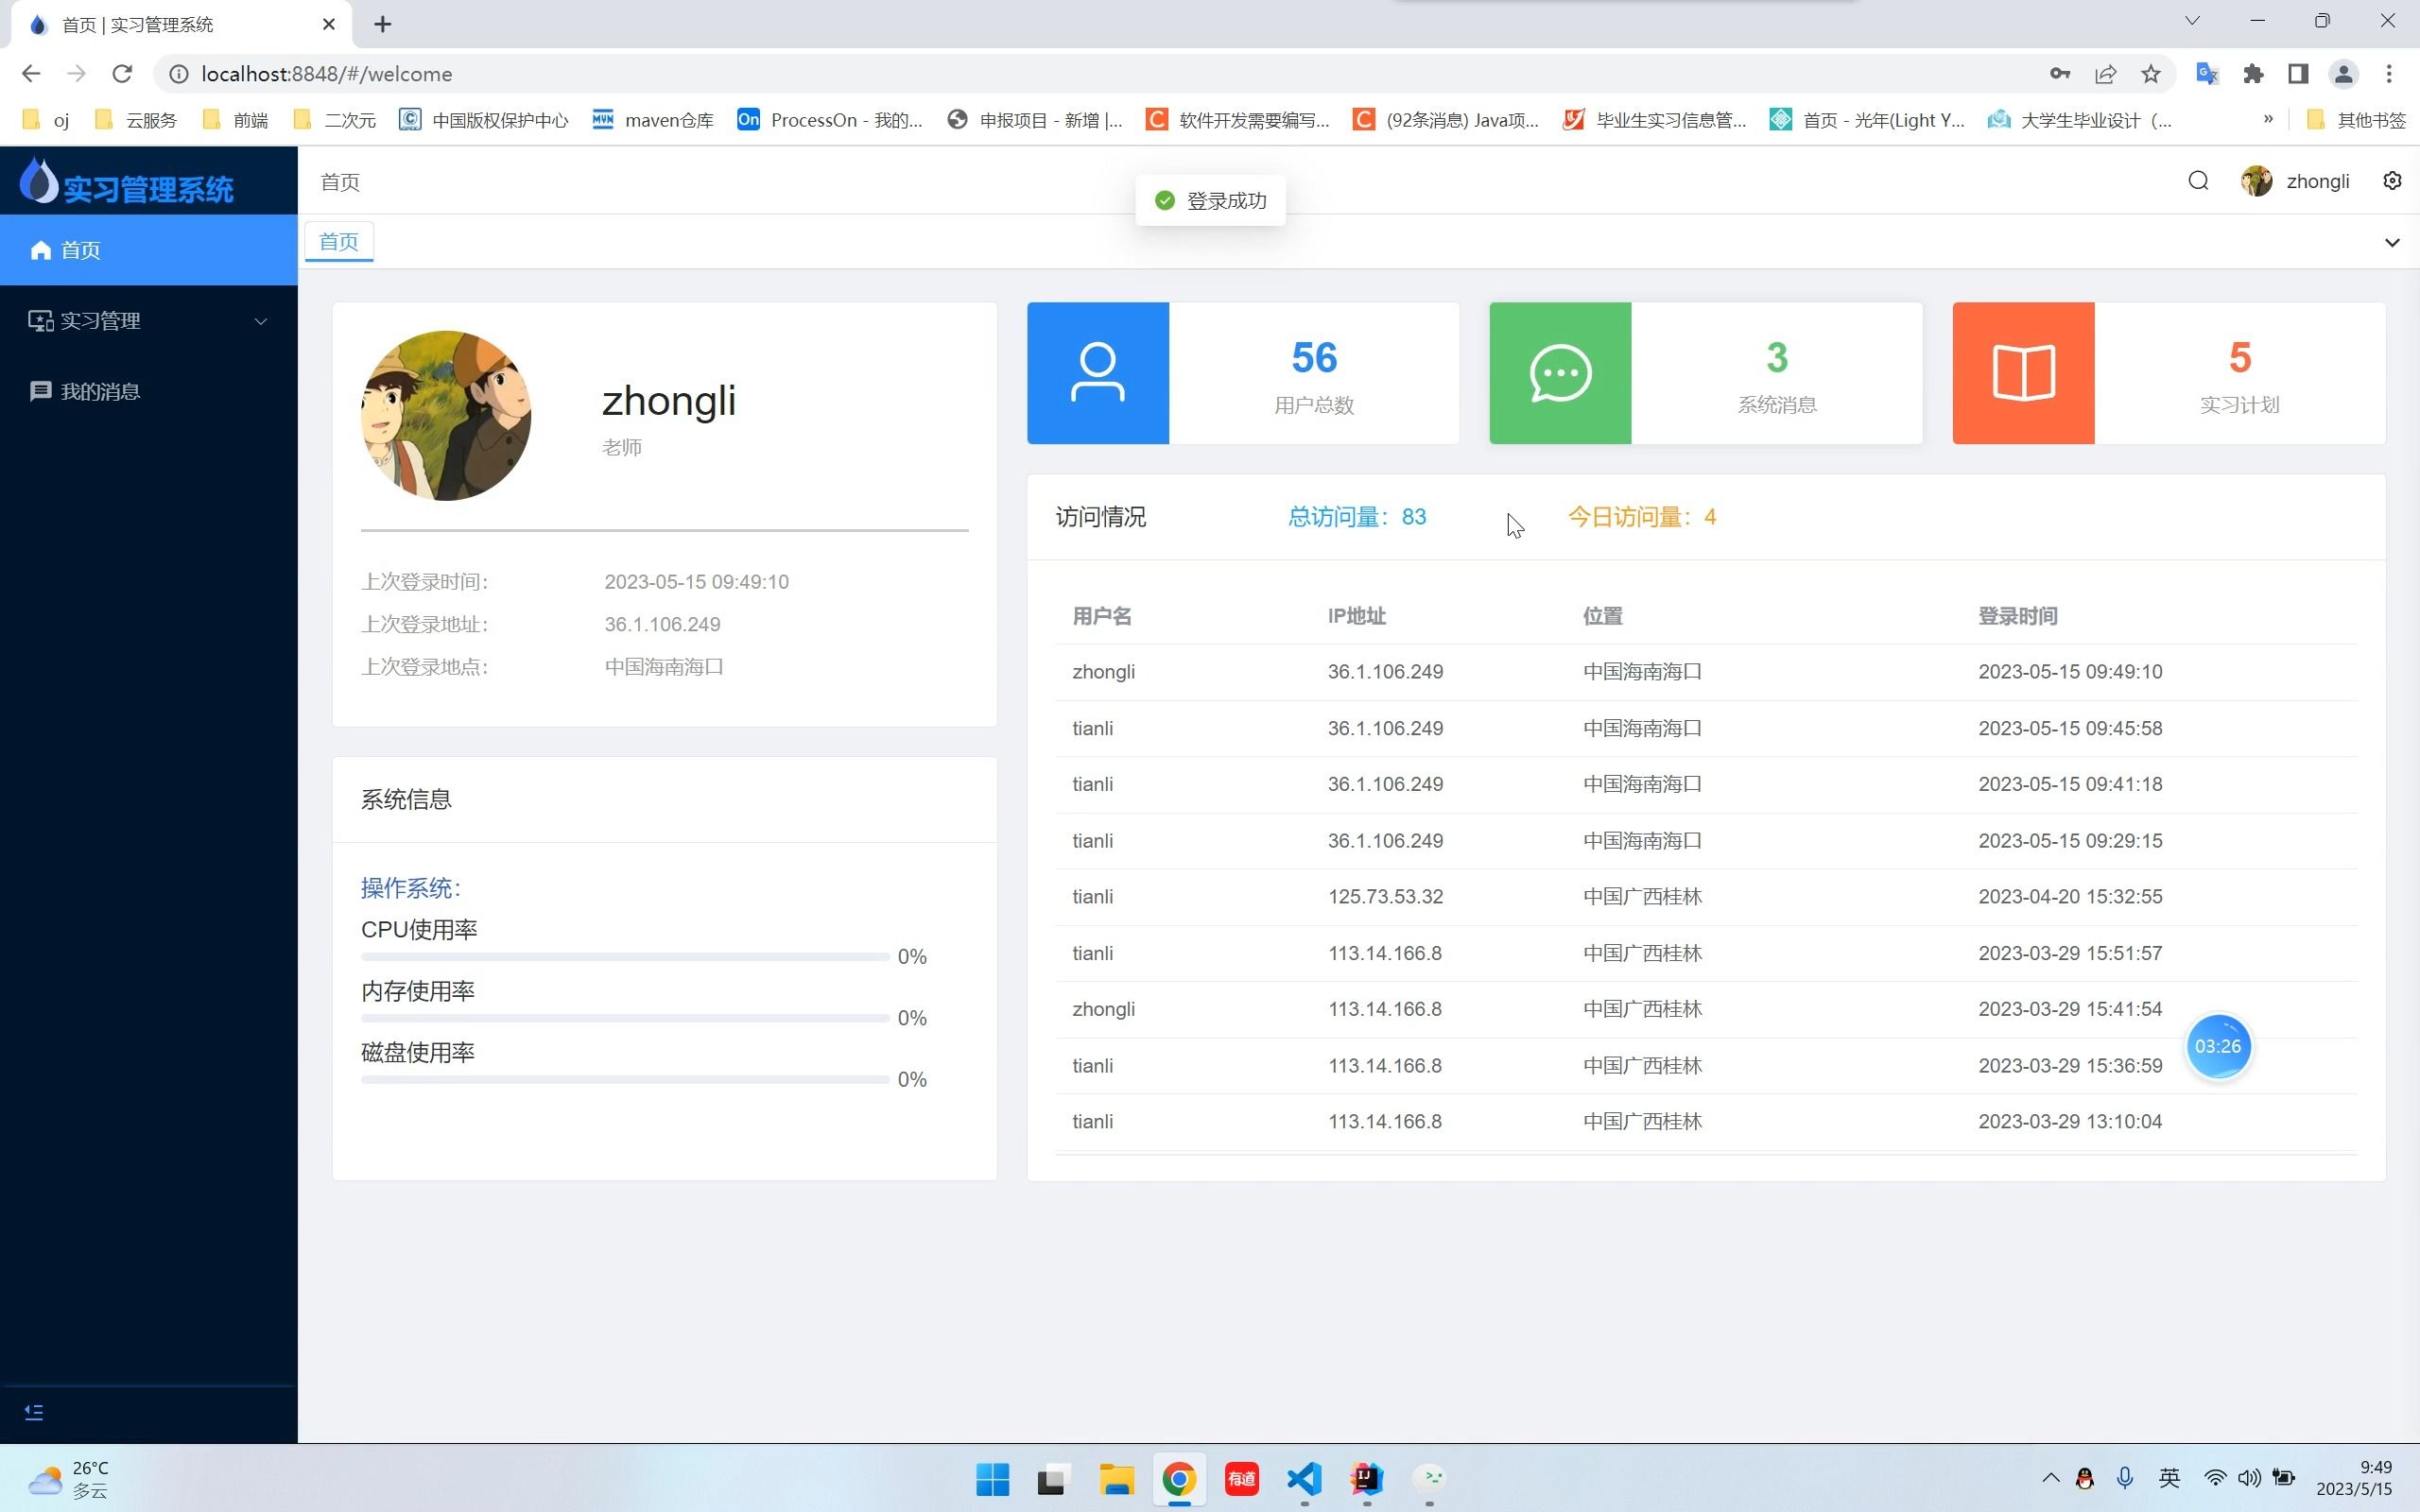Close the 首页 browser tab
The width and height of the screenshot is (2420, 1512).
click(x=329, y=24)
